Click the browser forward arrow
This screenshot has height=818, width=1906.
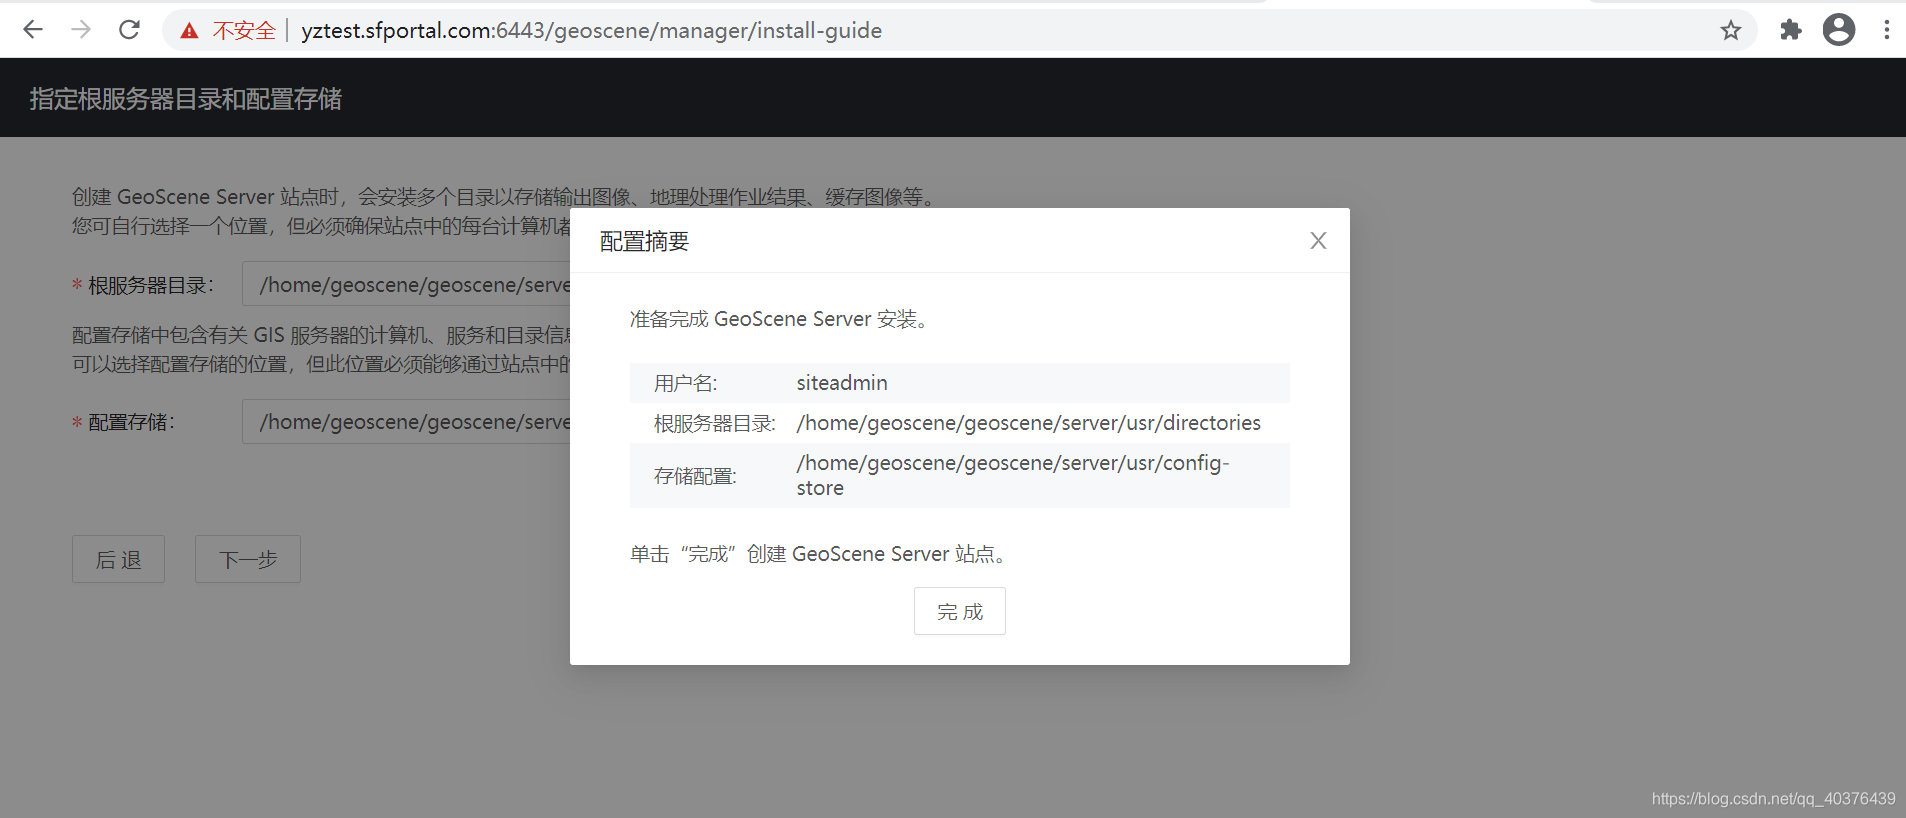click(x=81, y=30)
